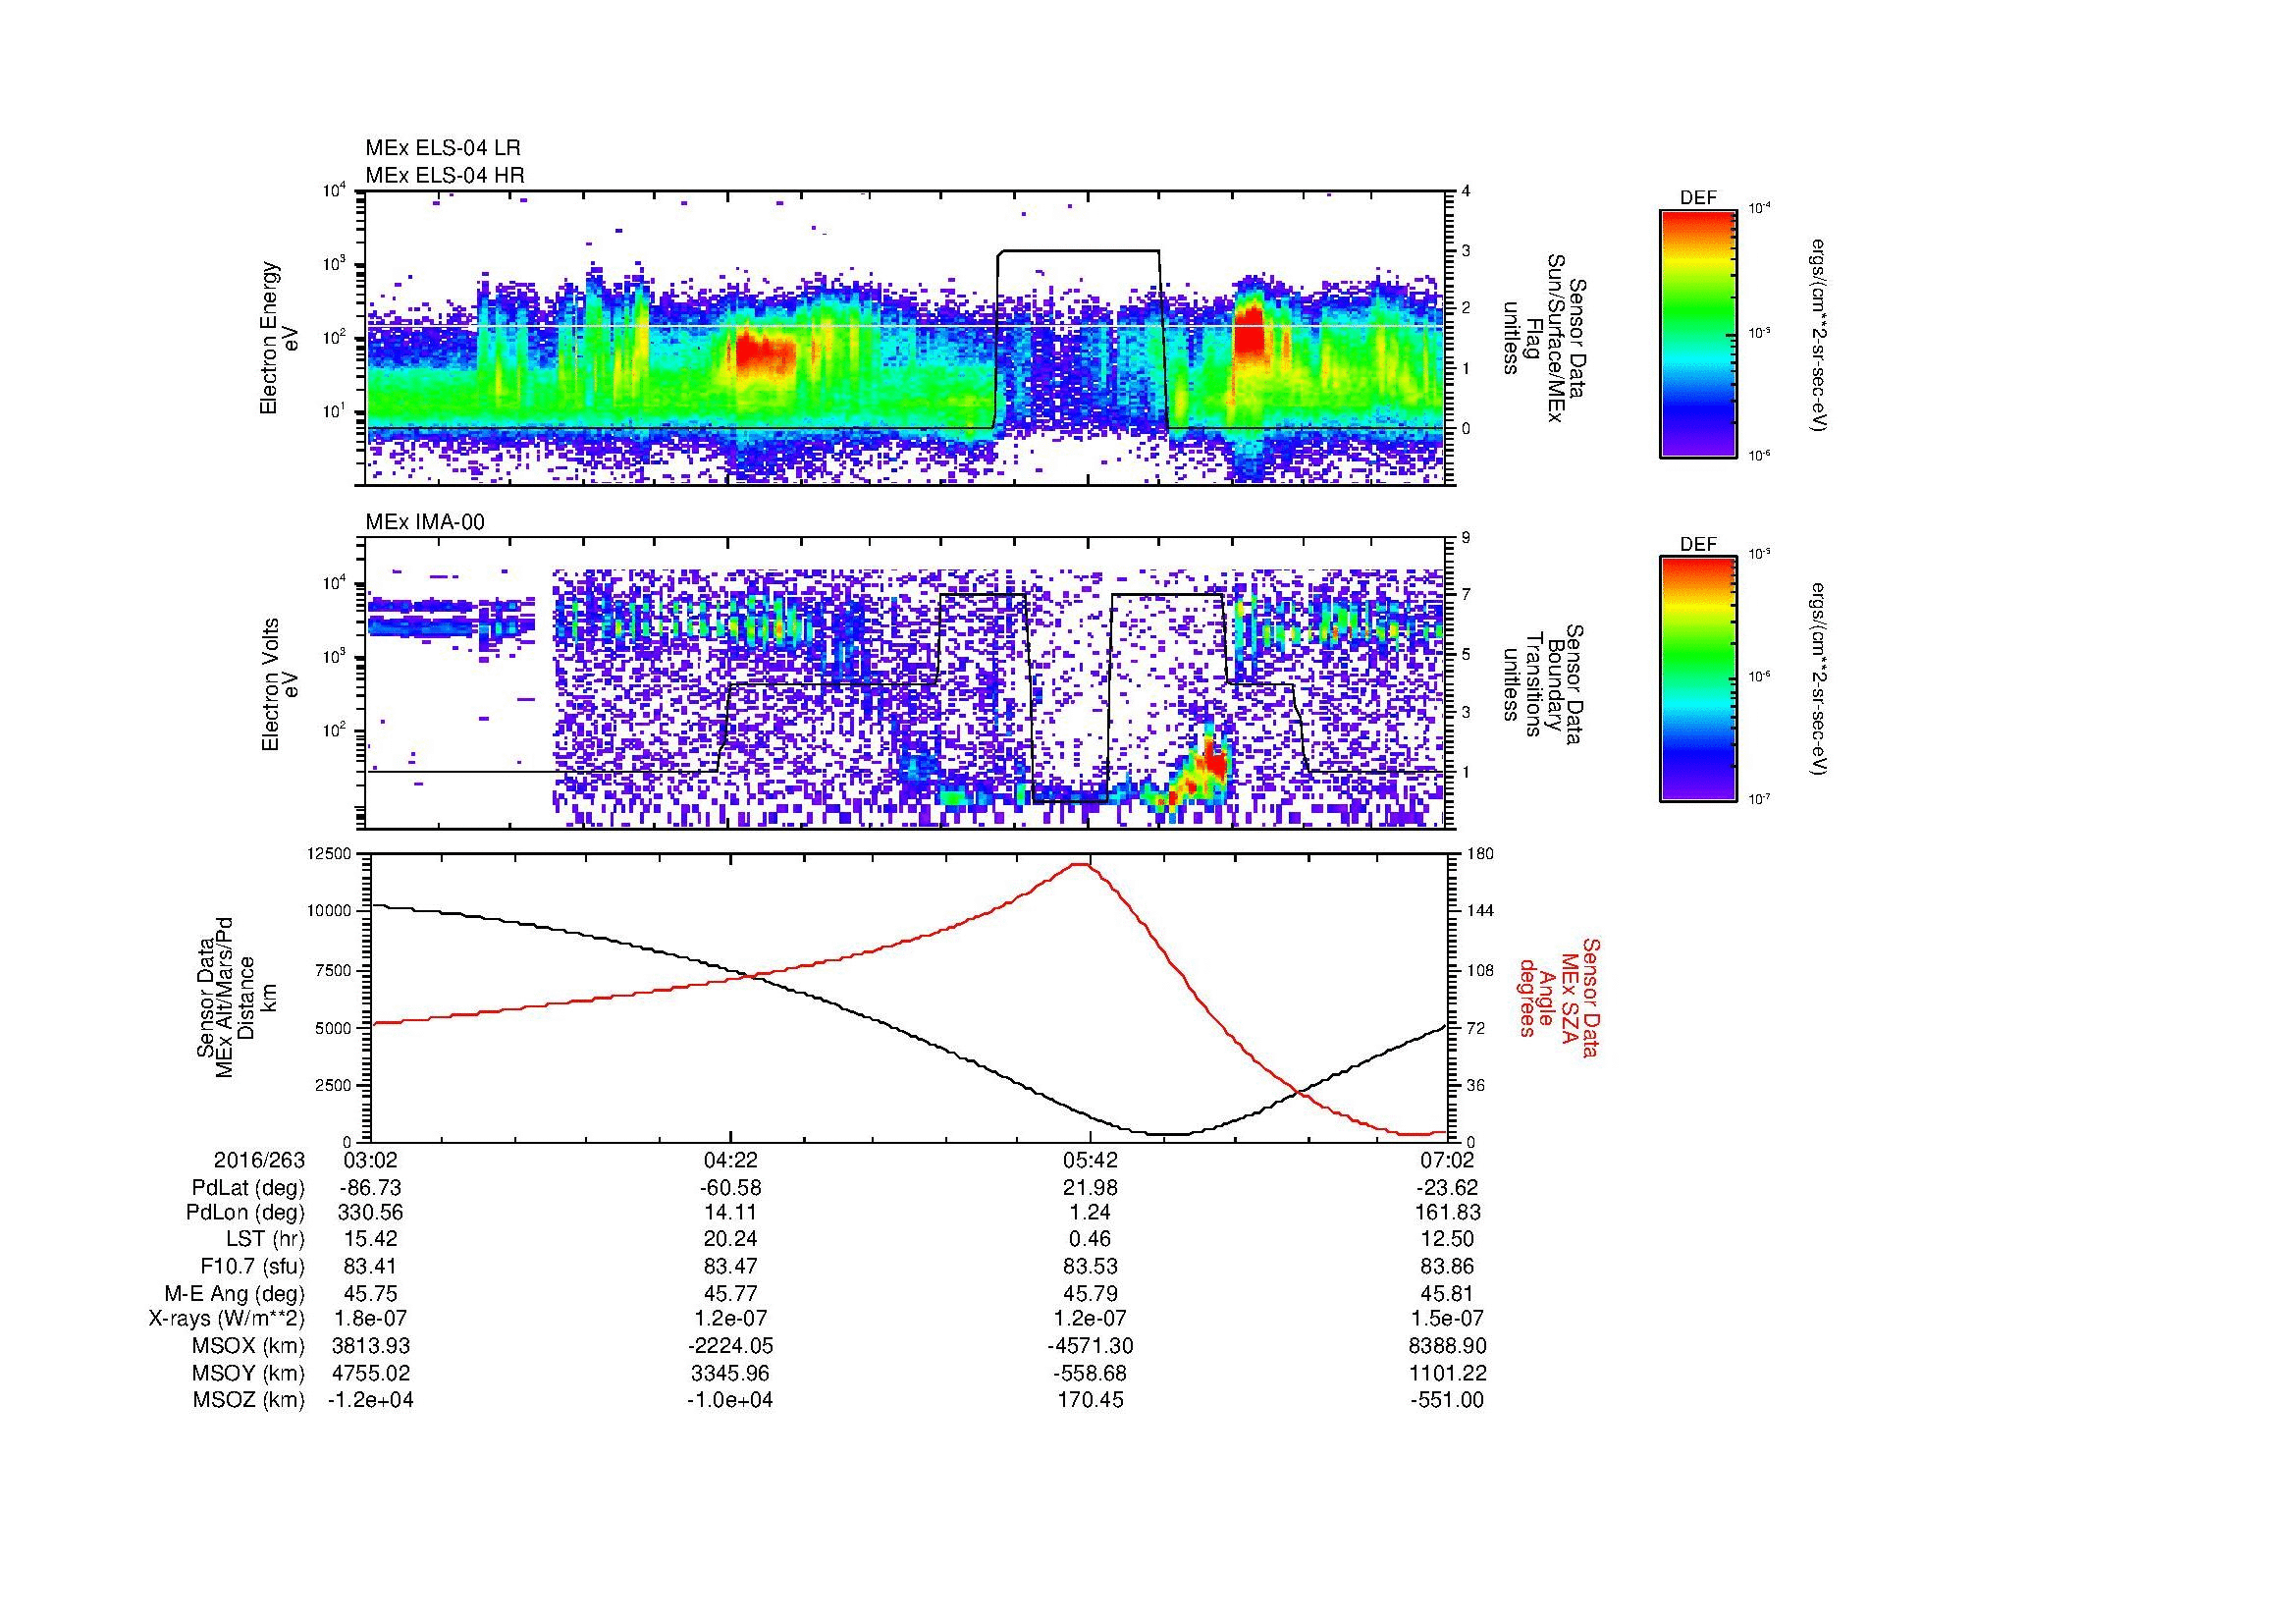The image size is (2296, 1623).
Task: Click the 'PdLon (deg)' row label
Action: 247,1212
